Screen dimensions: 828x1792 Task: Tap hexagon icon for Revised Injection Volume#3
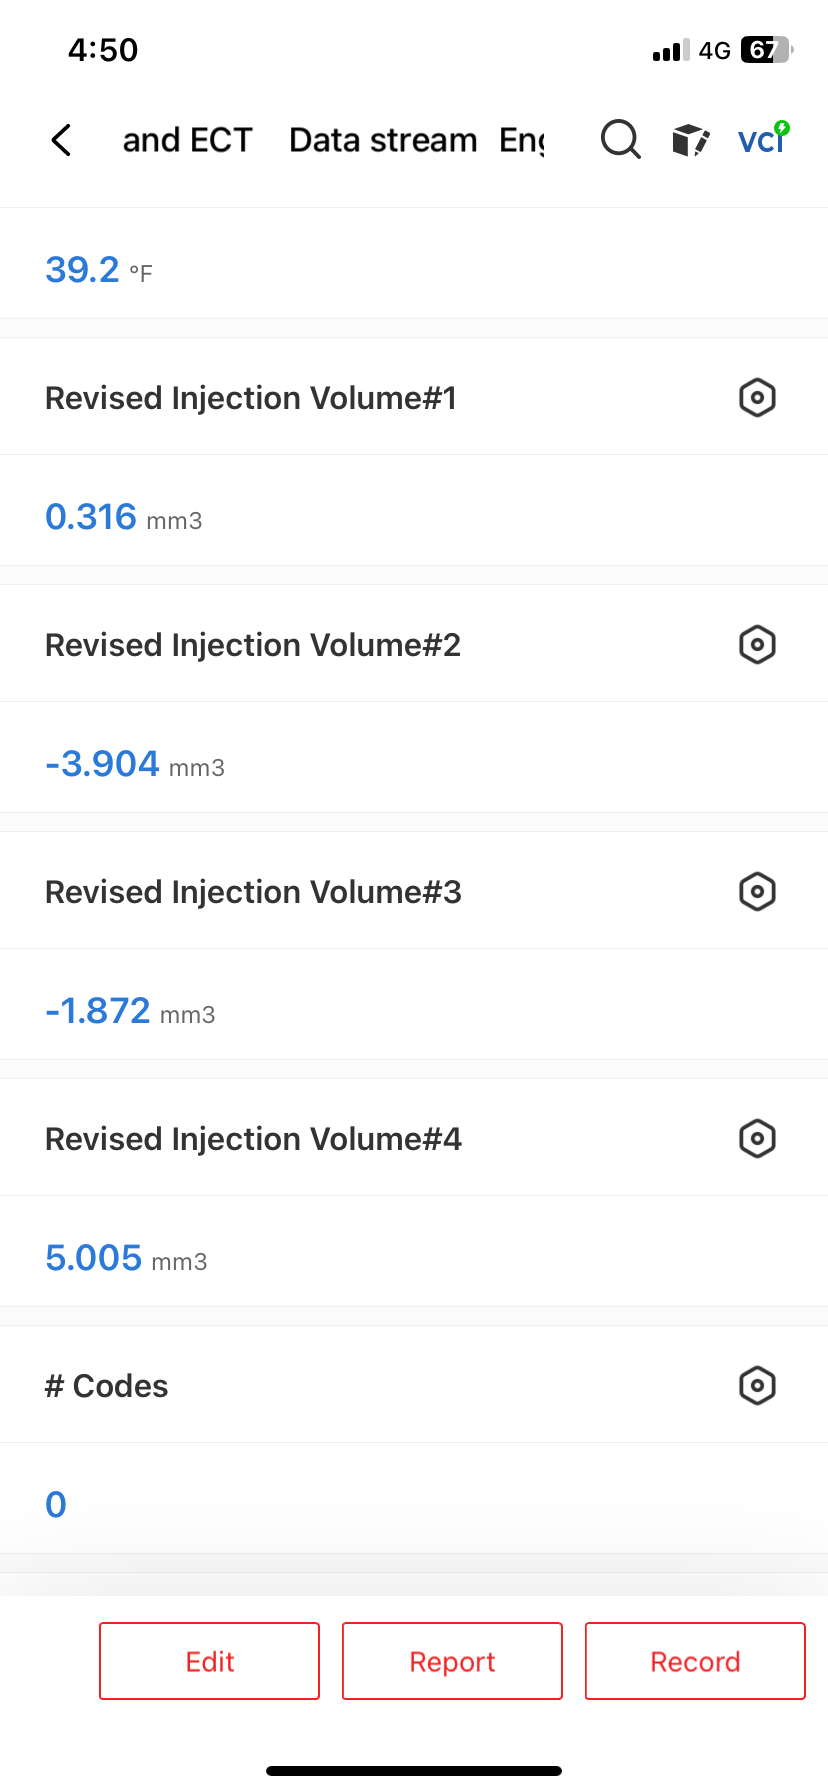(757, 892)
